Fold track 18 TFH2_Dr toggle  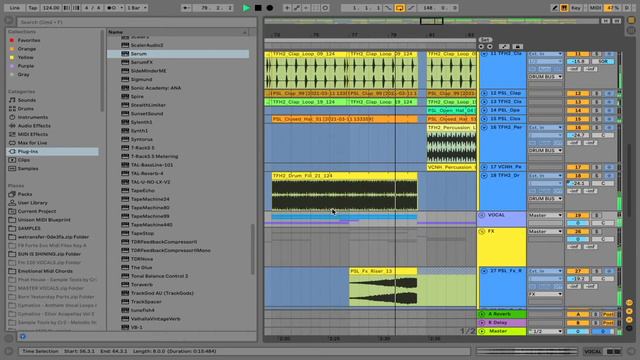(484, 176)
